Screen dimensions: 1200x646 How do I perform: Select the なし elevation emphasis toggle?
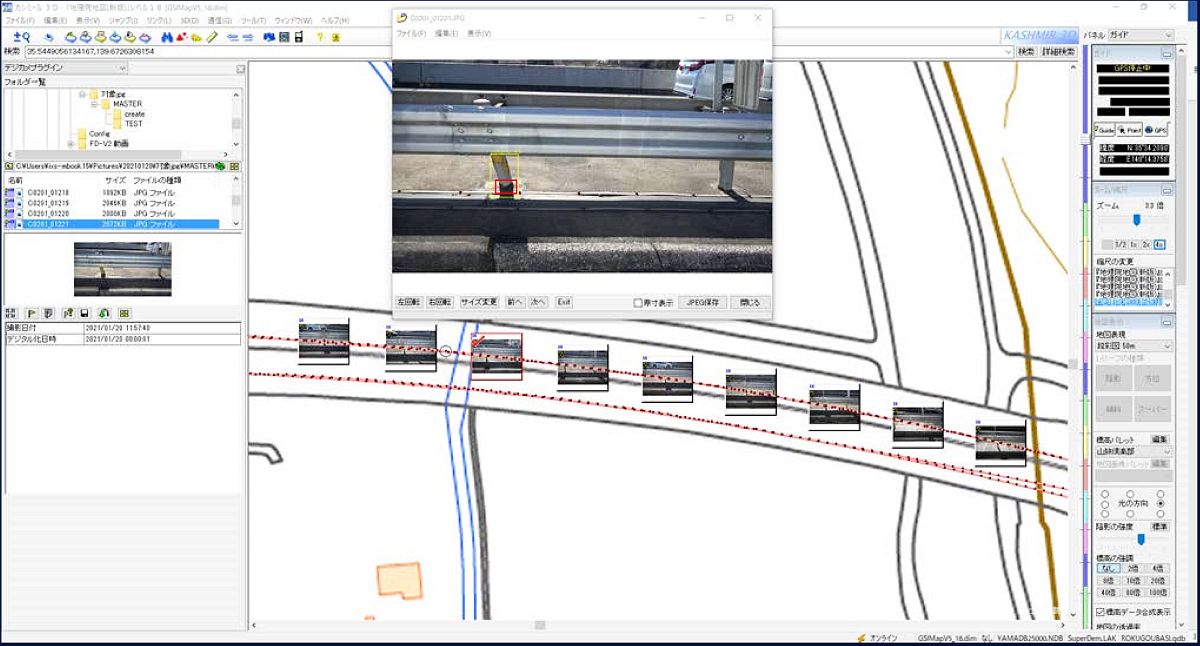point(1109,568)
